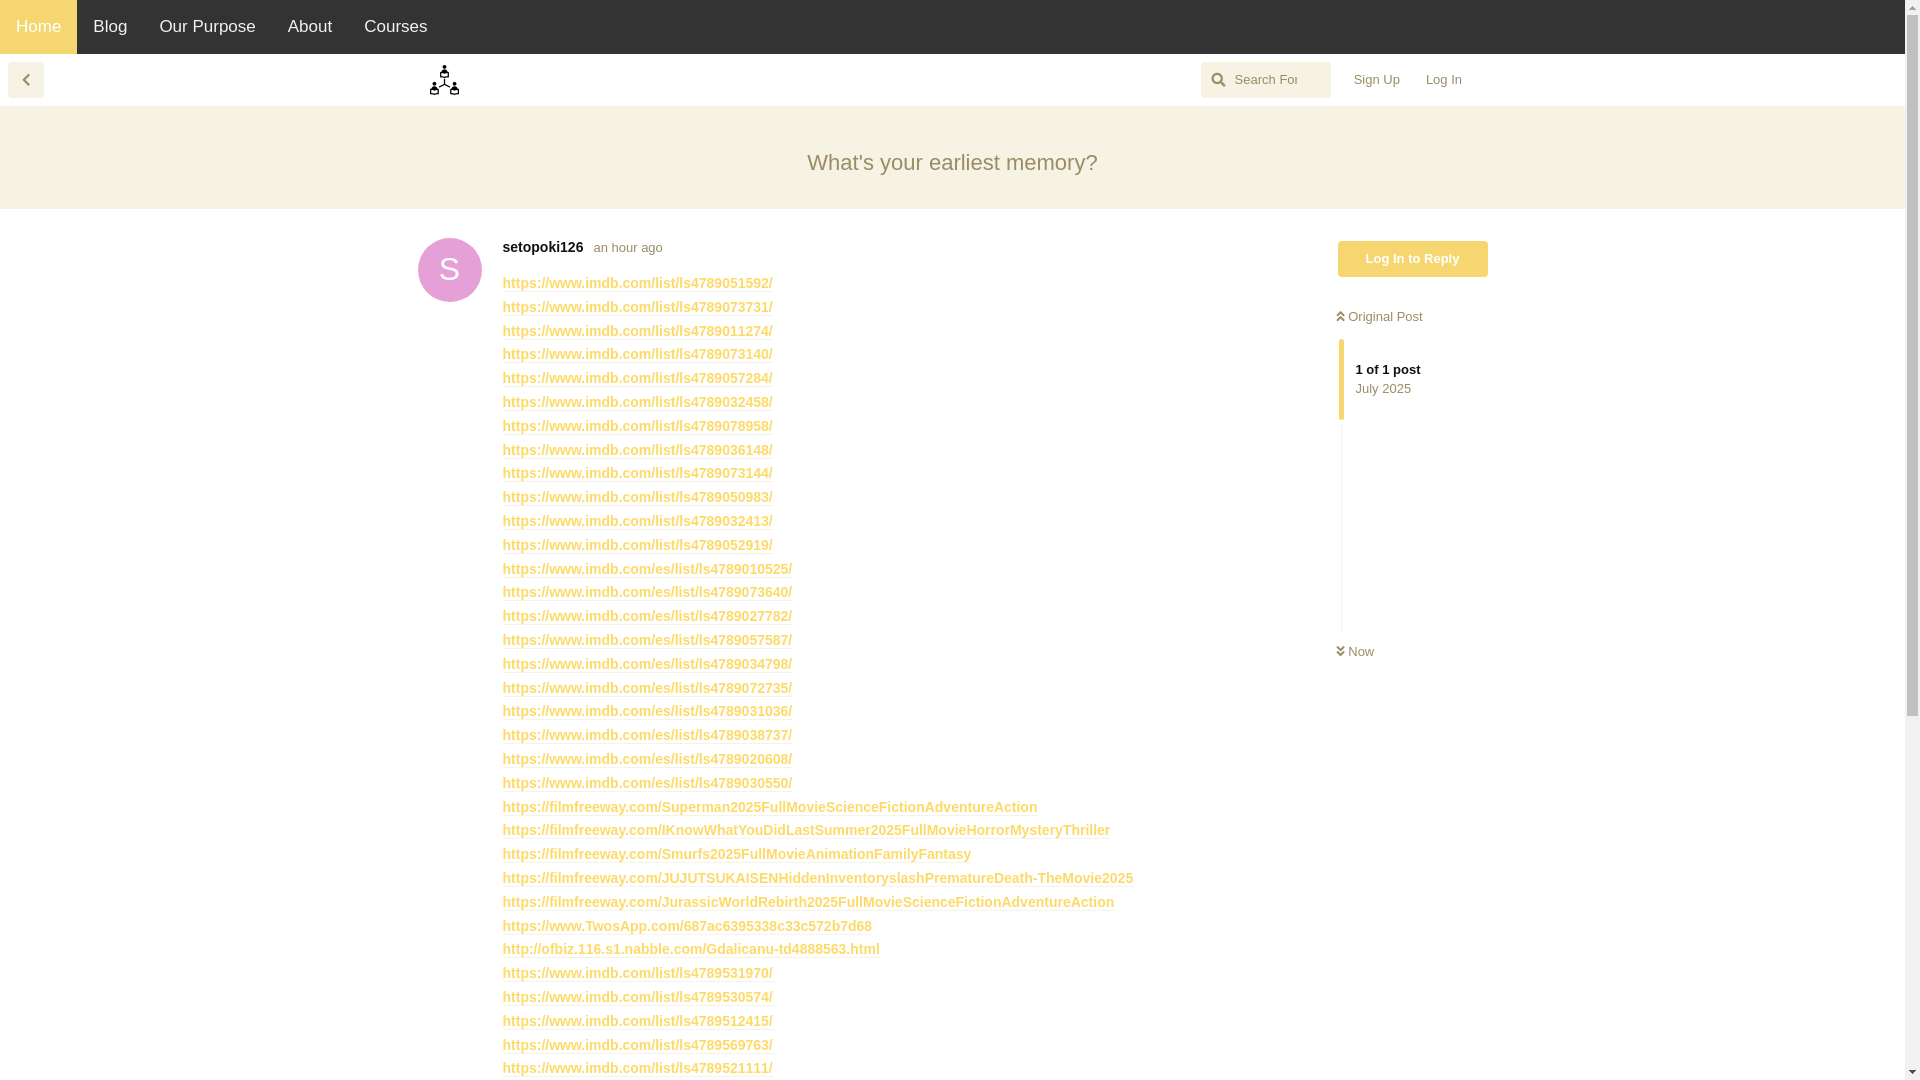Open the ofbiz nabble.com link

point(691,950)
